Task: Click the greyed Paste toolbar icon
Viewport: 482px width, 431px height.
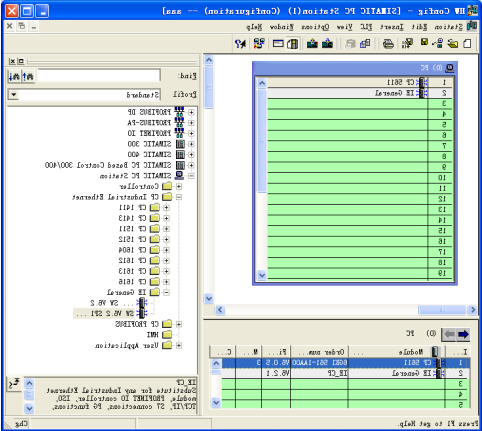Action: pos(350,44)
